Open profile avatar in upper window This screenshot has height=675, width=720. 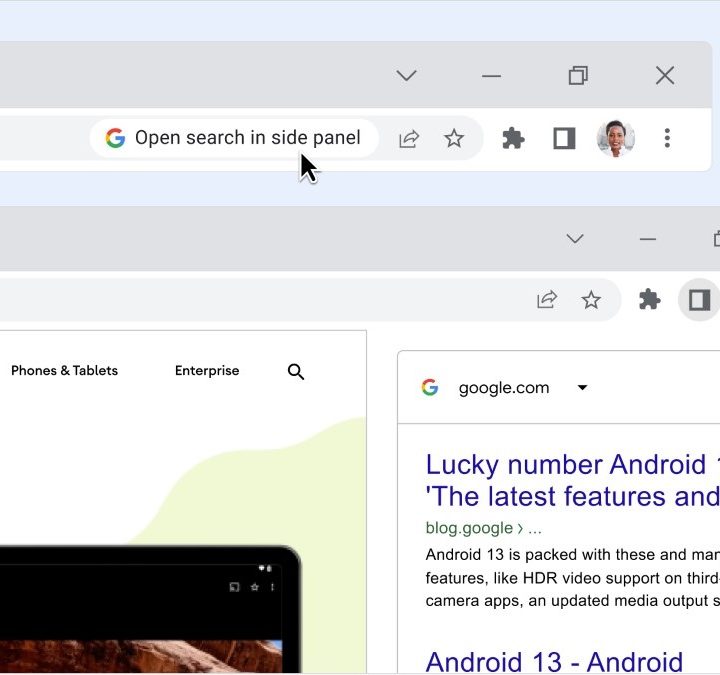click(615, 138)
